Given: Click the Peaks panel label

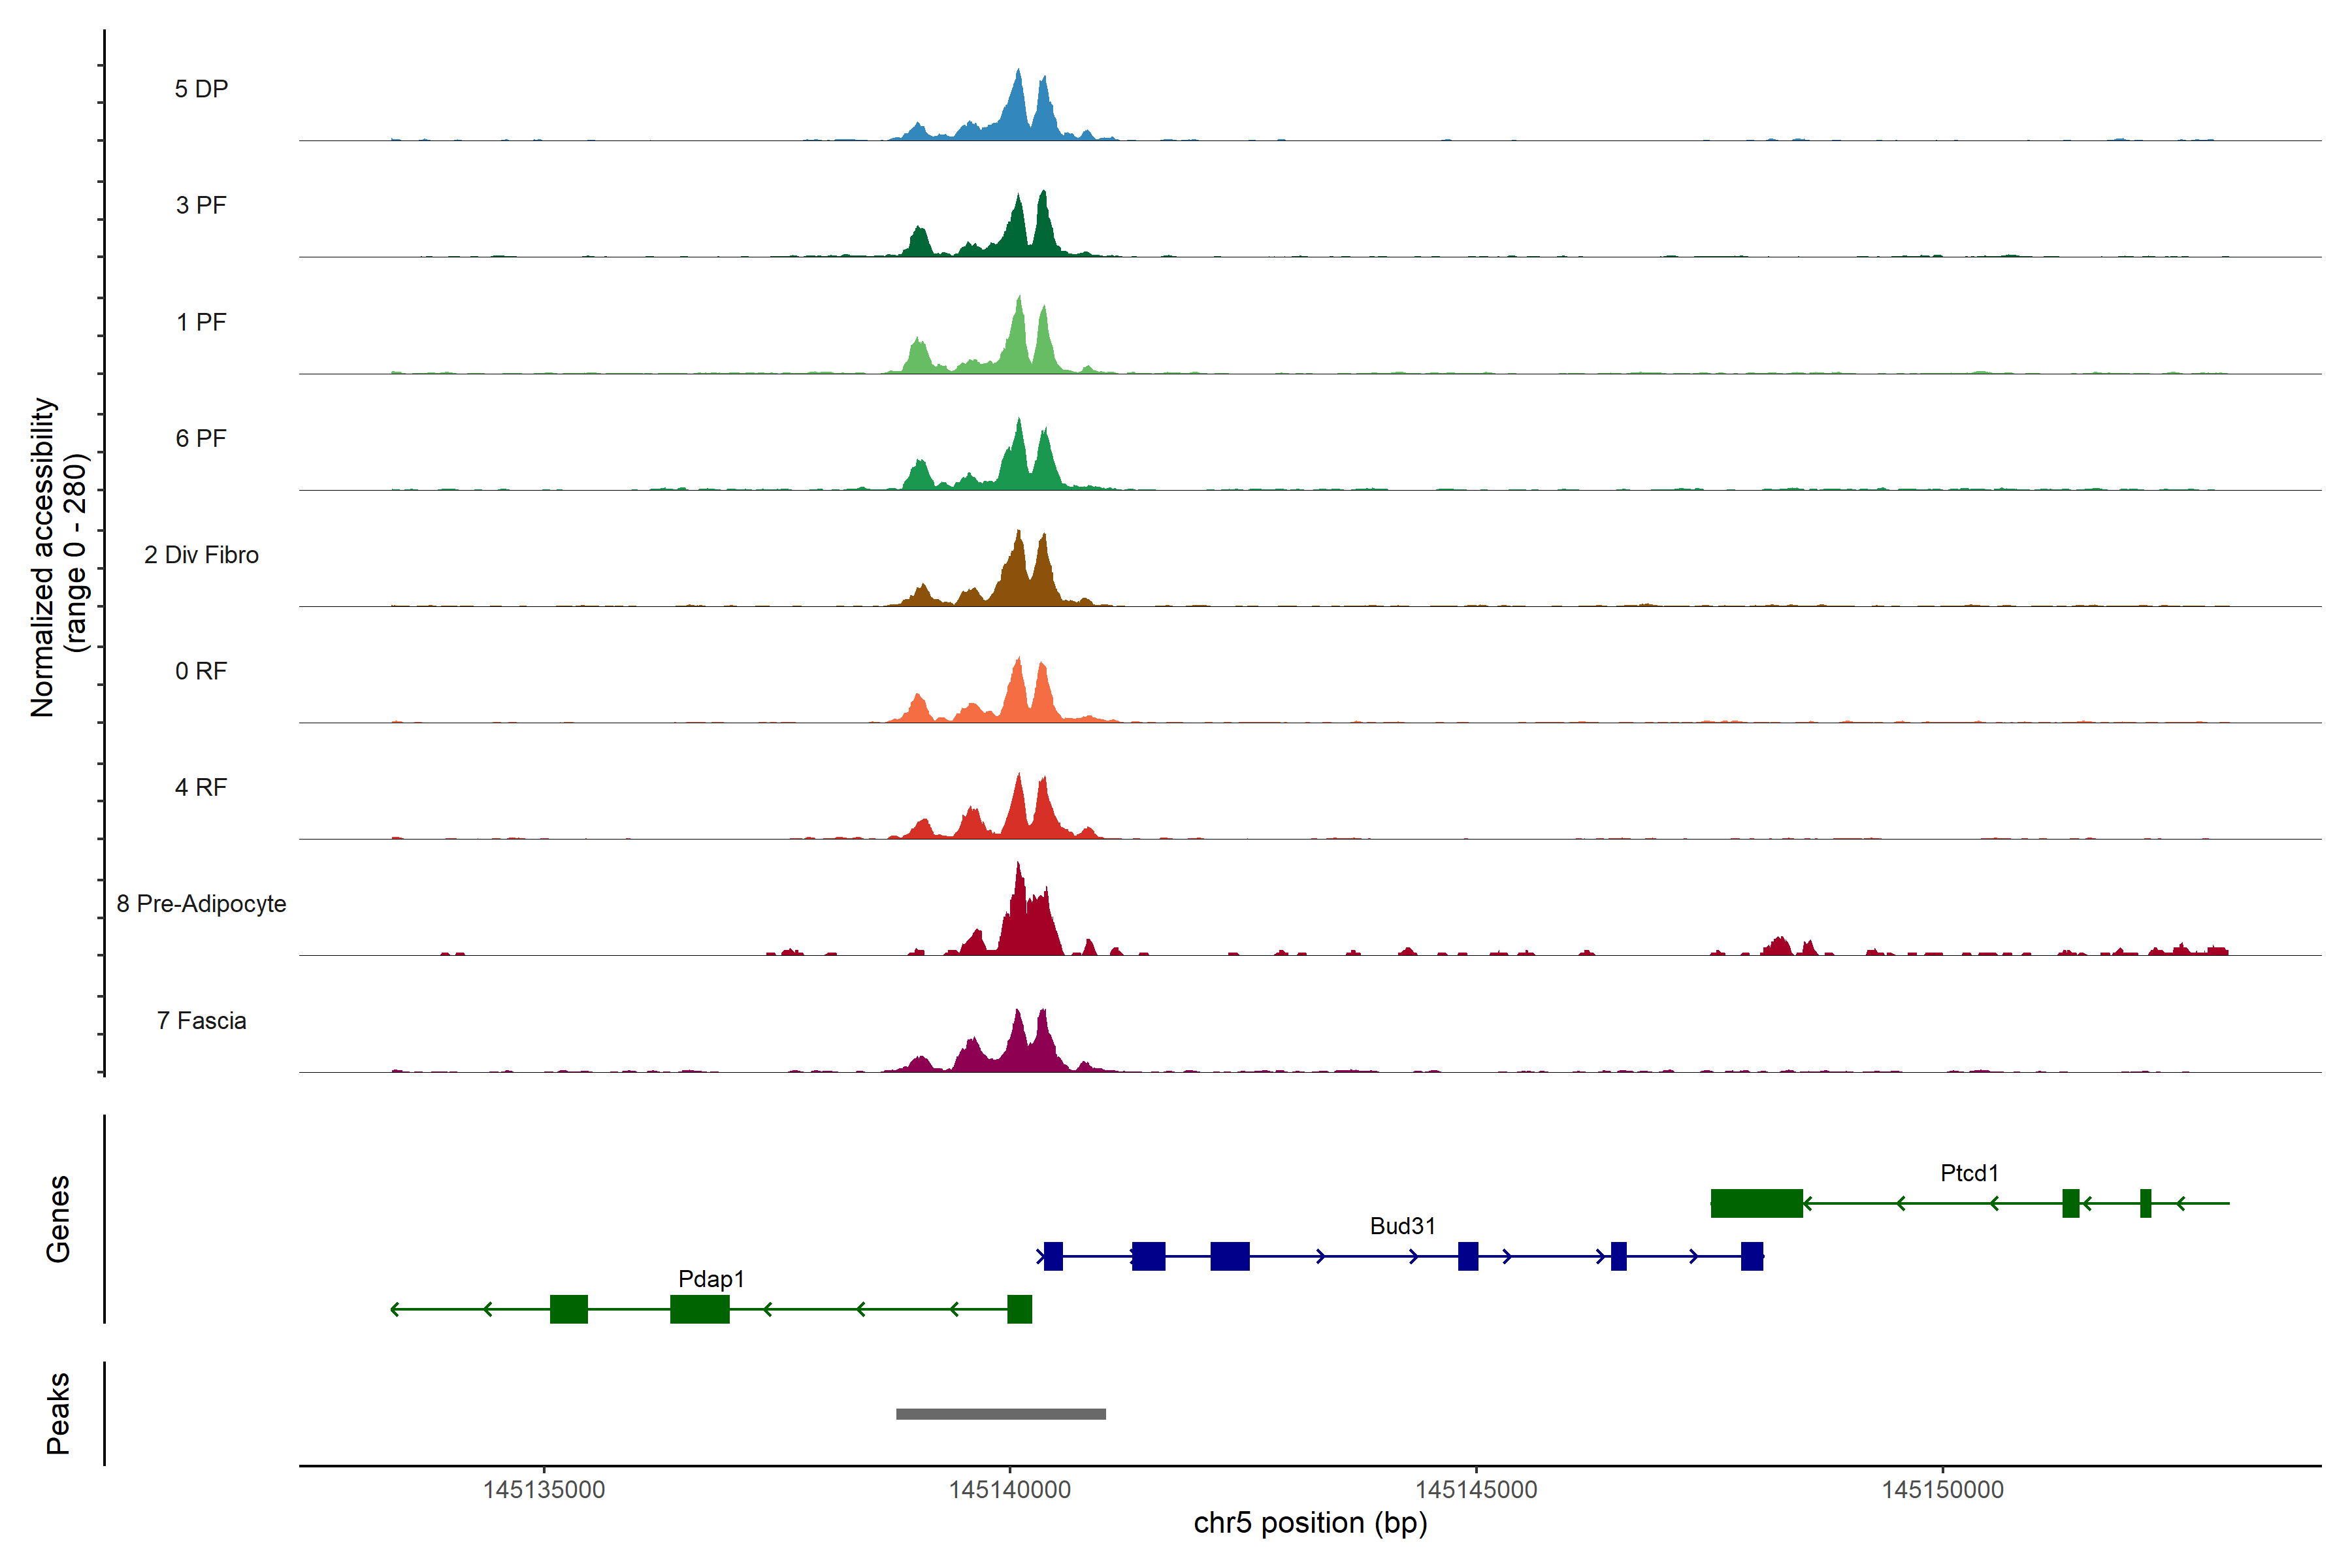Looking at the screenshot, I should point(58,1412).
